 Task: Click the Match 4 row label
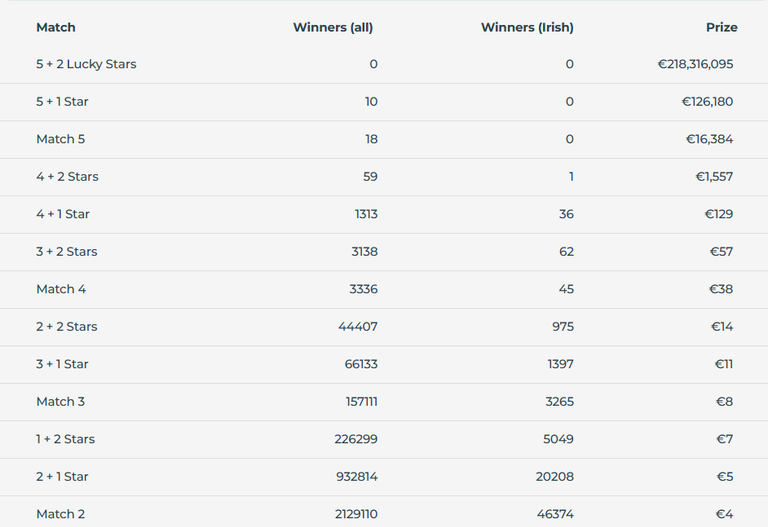pyautogui.click(x=61, y=289)
